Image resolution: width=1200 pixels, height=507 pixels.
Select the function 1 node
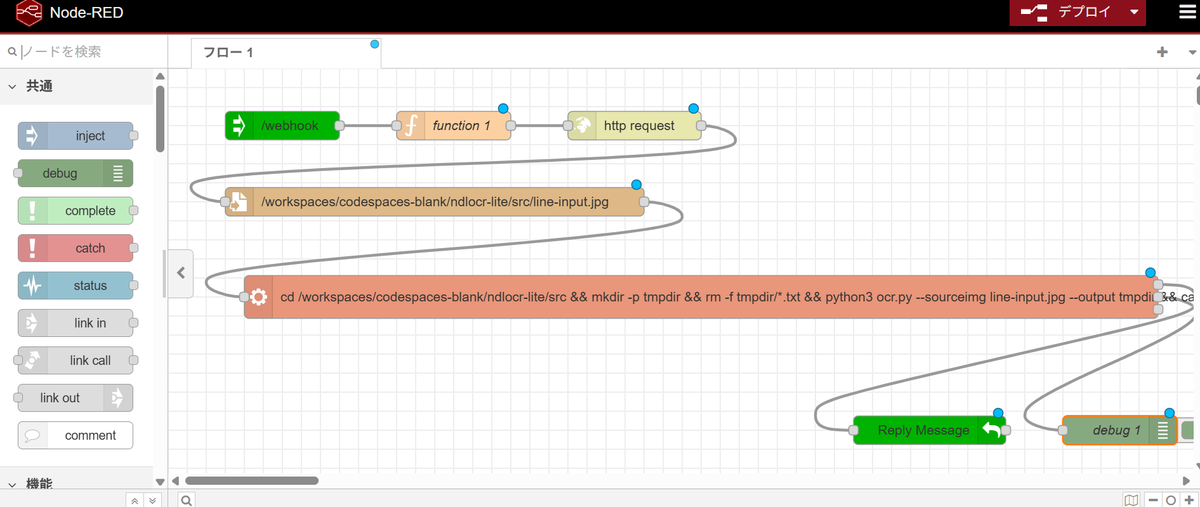coord(454,126)
